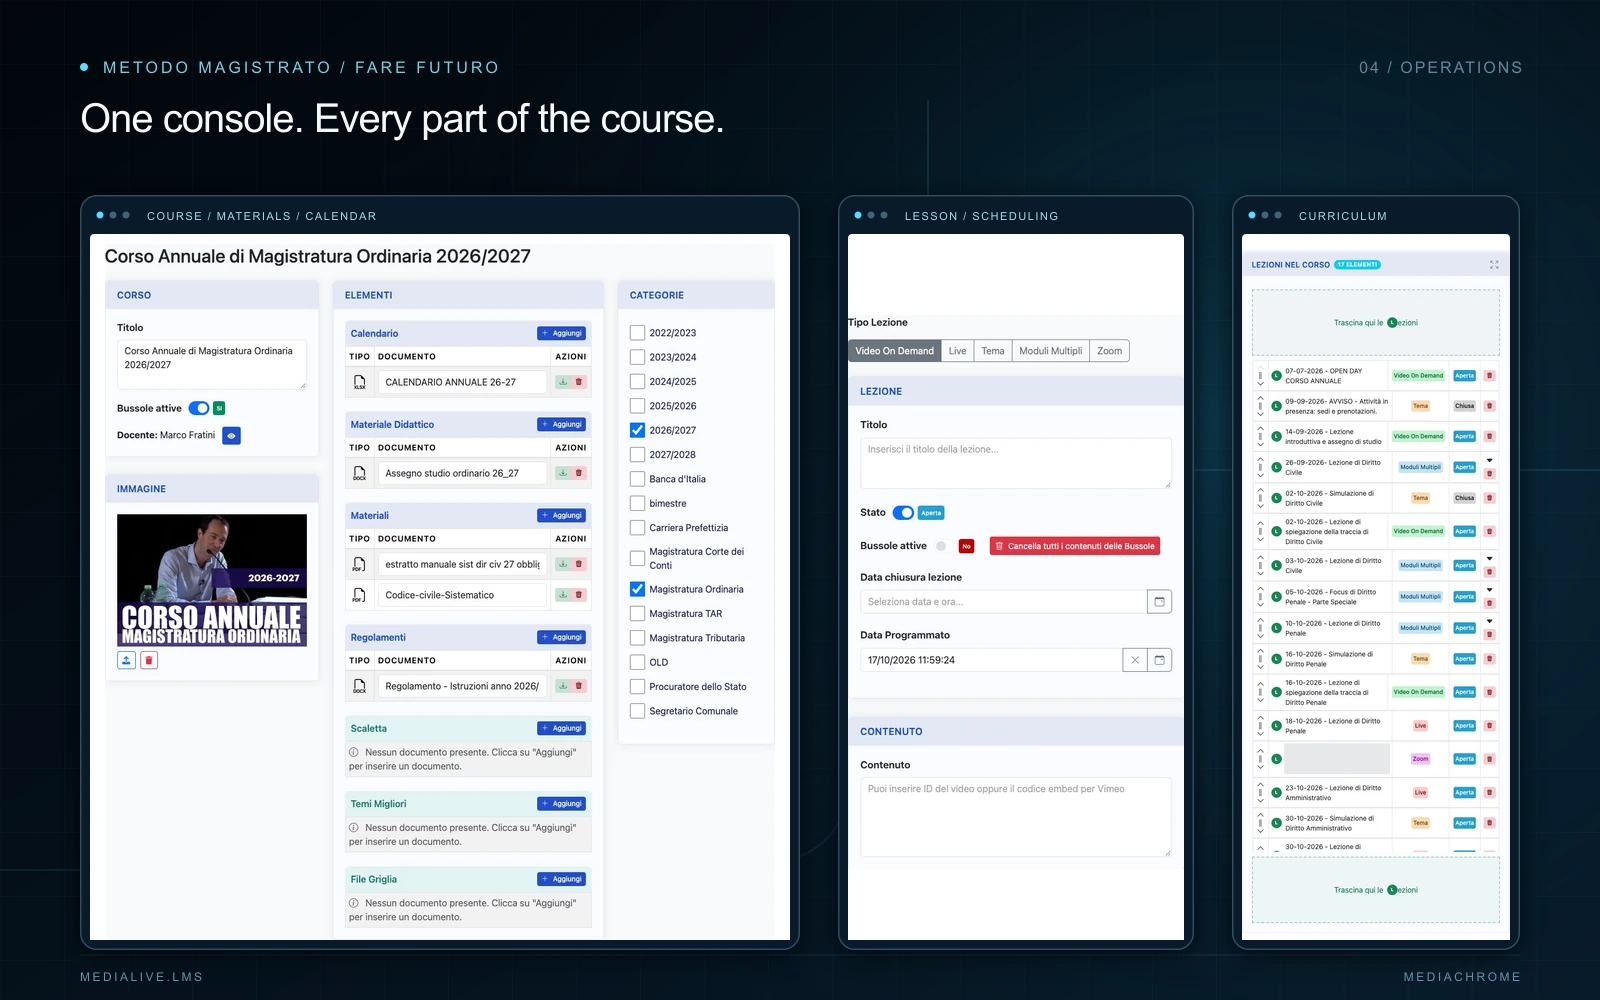Screen dimensions: 1600x1000
Task: Expand modules of 05-10-2026 Focus di Diritto Penale
Action: (x=1489, y=590)
